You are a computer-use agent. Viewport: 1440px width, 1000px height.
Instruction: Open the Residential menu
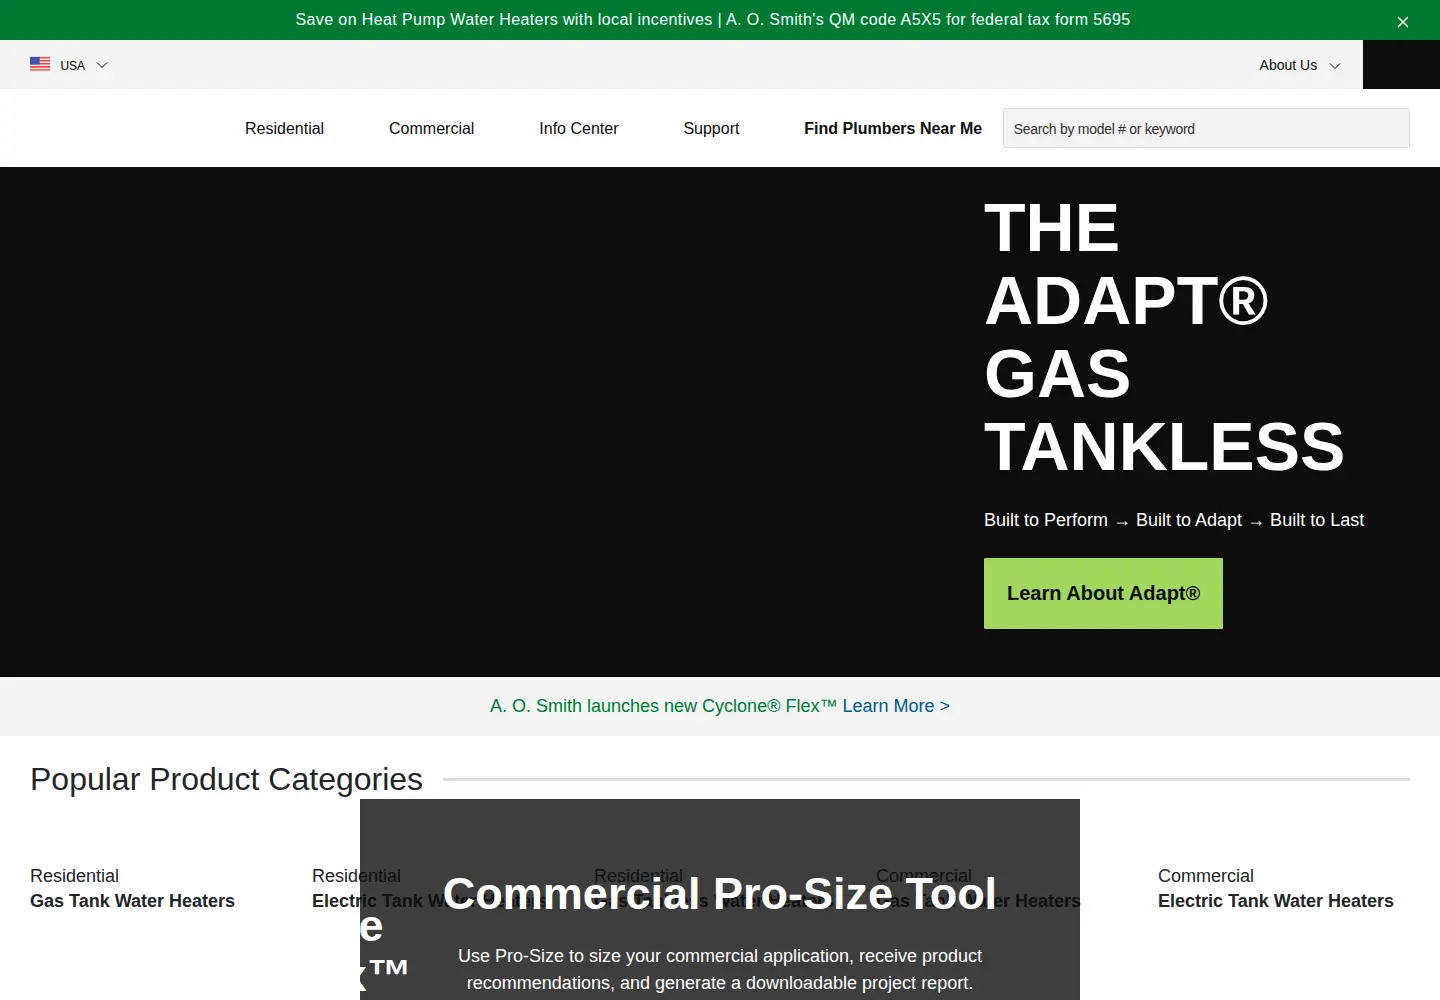[x=284, y=128]
